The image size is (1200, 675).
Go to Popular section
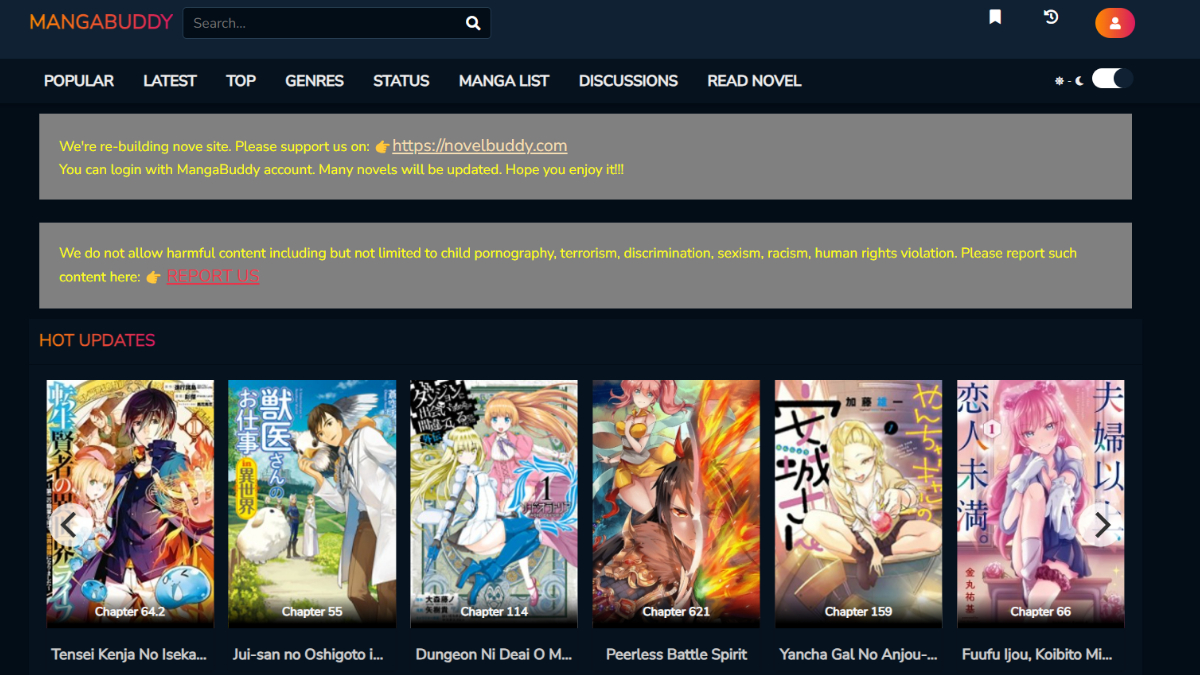(x=79, y=81)
